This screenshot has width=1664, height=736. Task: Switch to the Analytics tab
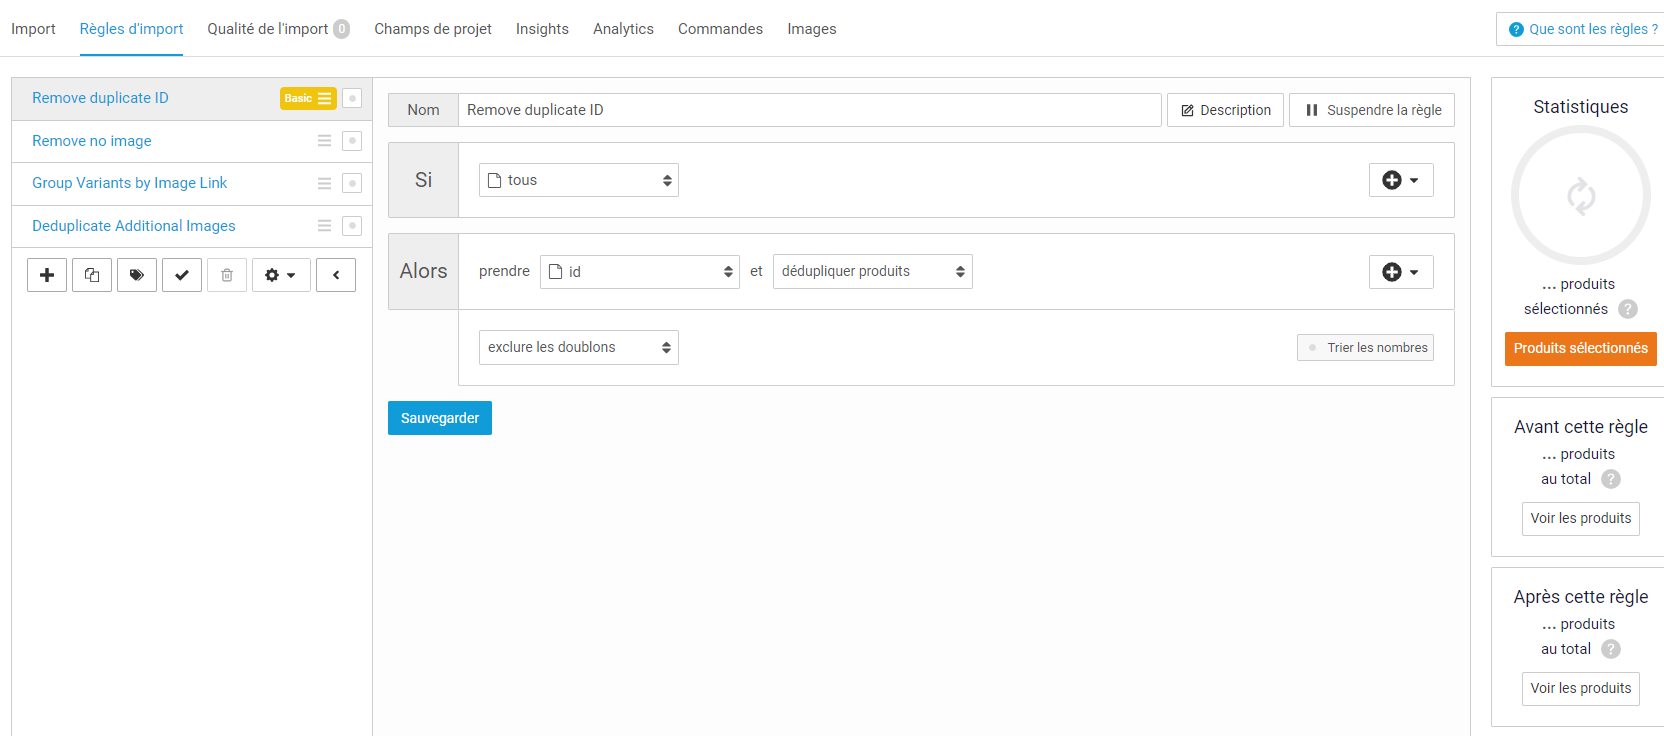[x=623, y=29]
